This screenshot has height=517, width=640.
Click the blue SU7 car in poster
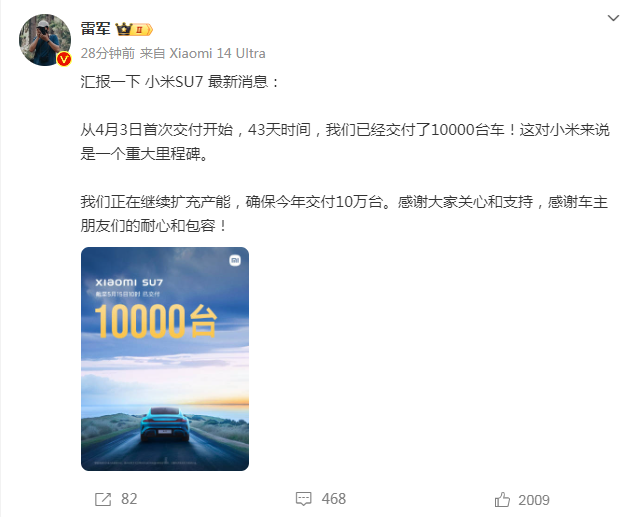click(165, 425)
